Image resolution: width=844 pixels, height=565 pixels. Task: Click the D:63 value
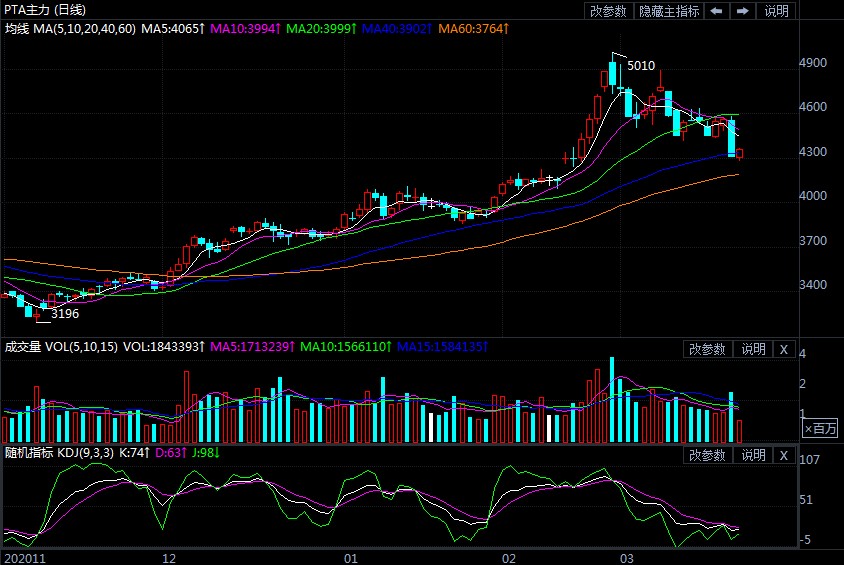[171, 453]
